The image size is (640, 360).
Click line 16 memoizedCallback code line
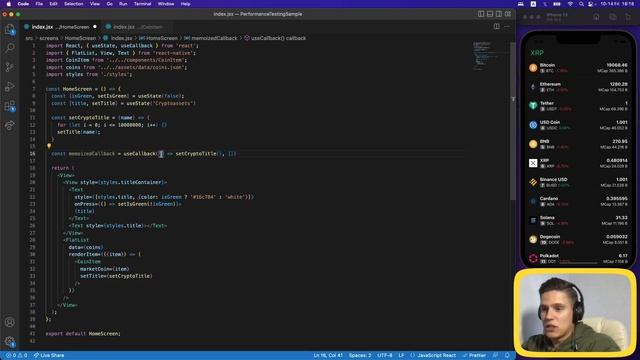(144, 154)
